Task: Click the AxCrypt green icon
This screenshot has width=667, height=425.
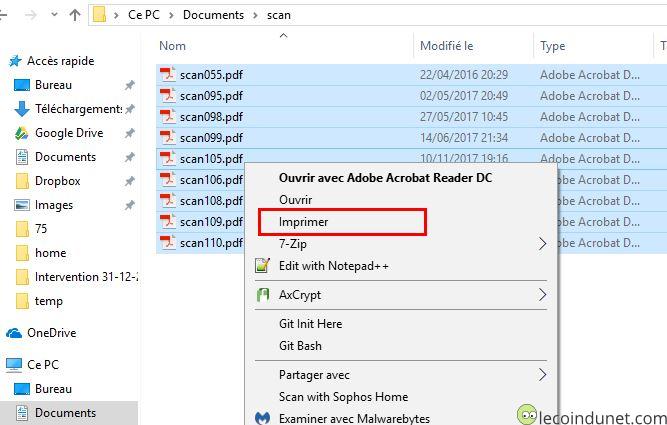Action: click(262, 294)
